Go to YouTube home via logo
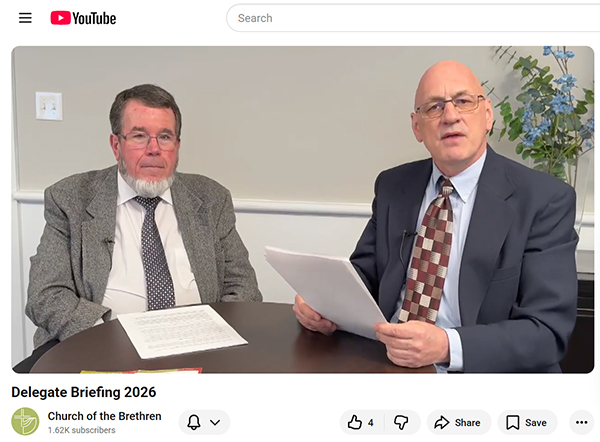Screen dimensions: 600x442 point(83,18)
